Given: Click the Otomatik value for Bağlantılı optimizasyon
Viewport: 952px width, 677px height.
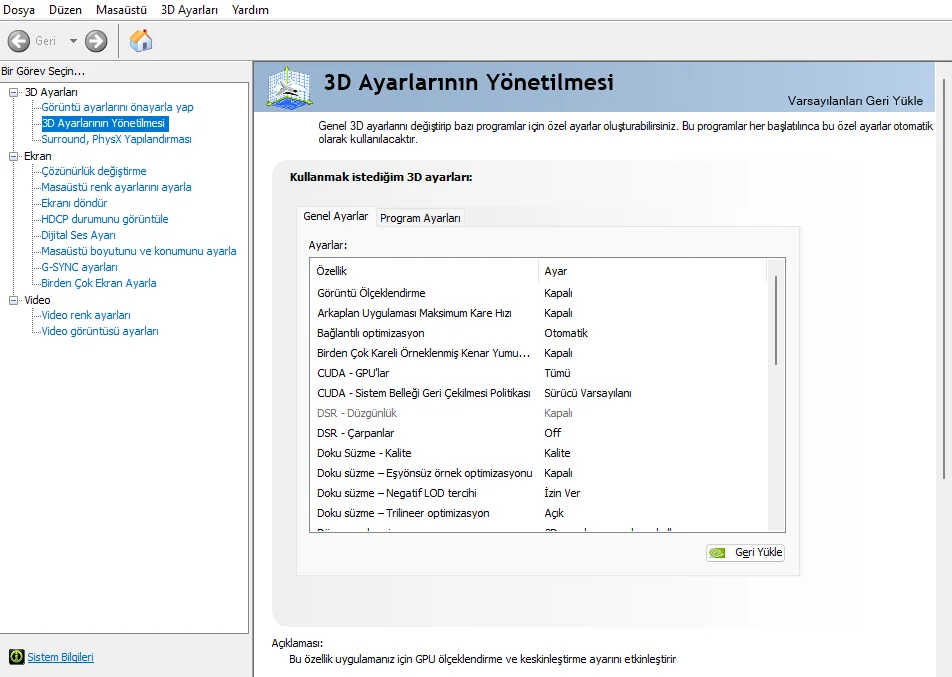Looking at the screenshot, I should [566, 333].
